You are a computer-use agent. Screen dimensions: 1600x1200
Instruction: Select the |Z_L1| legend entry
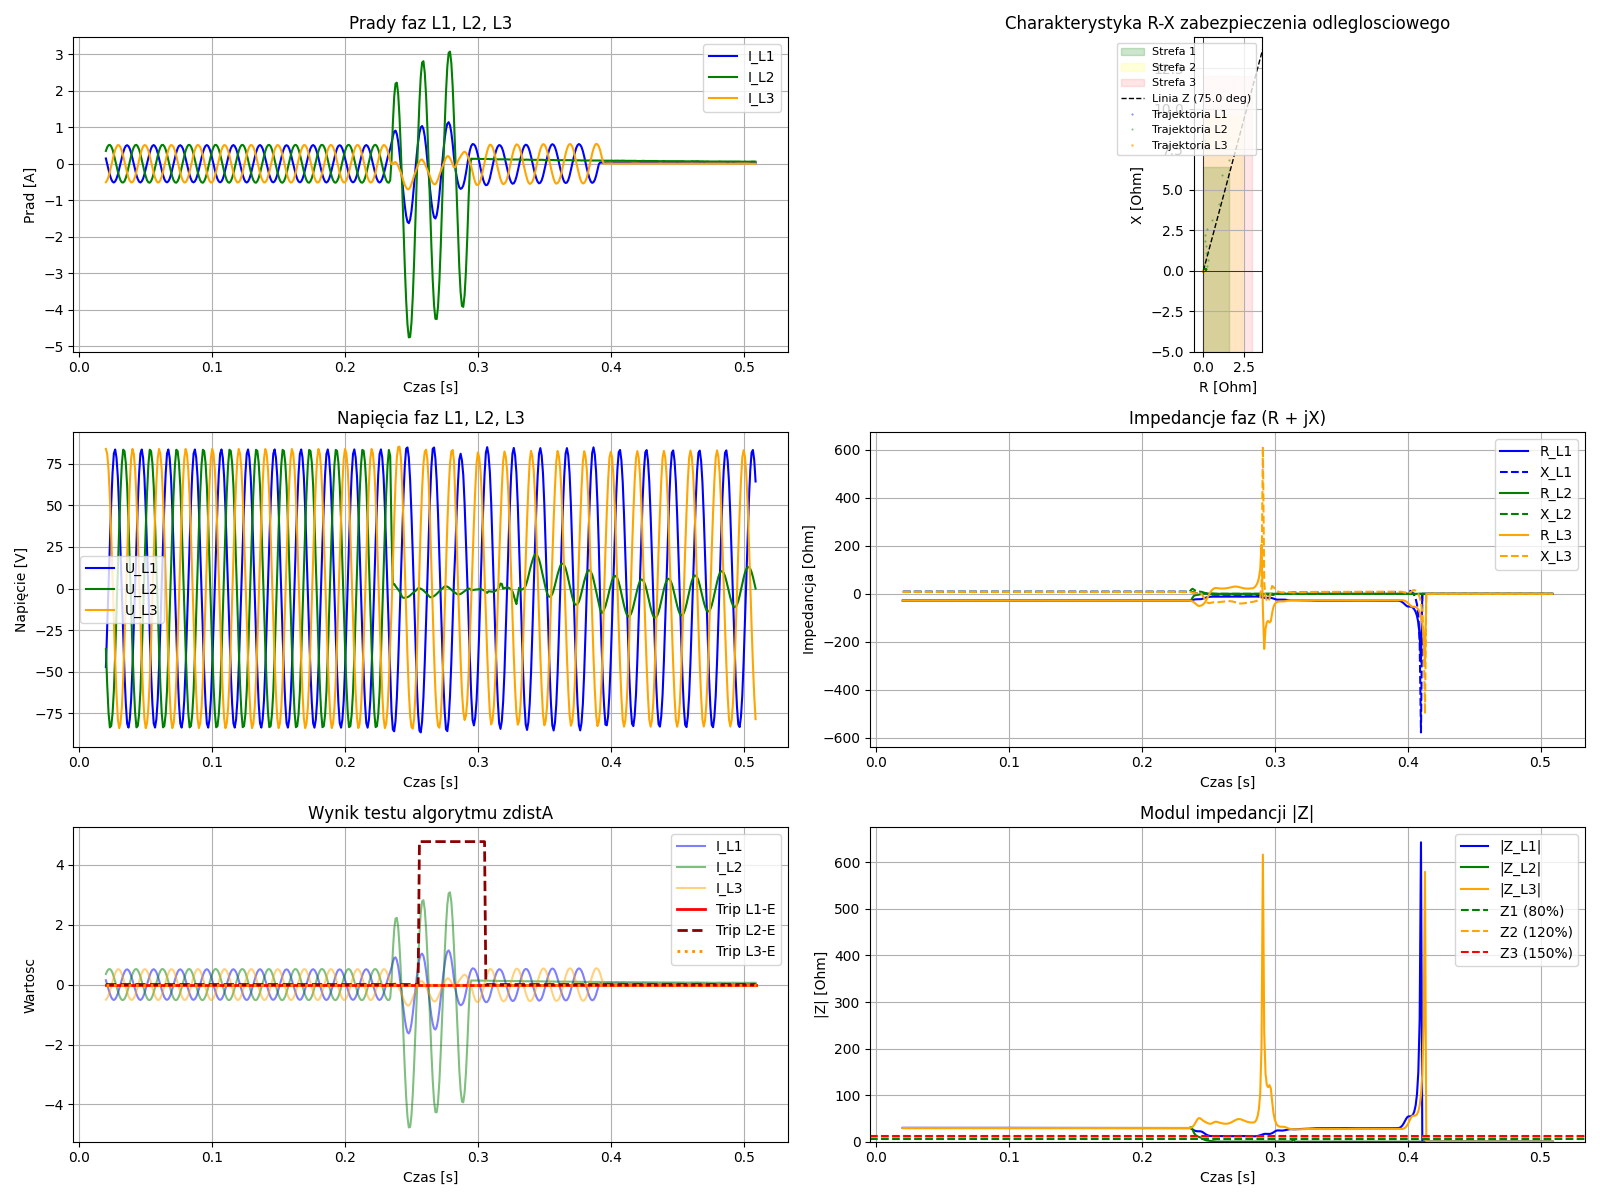click(x=1520, y=846)
